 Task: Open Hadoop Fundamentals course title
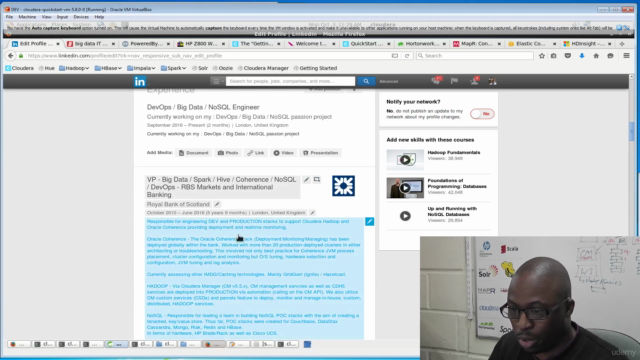[453, 152]
